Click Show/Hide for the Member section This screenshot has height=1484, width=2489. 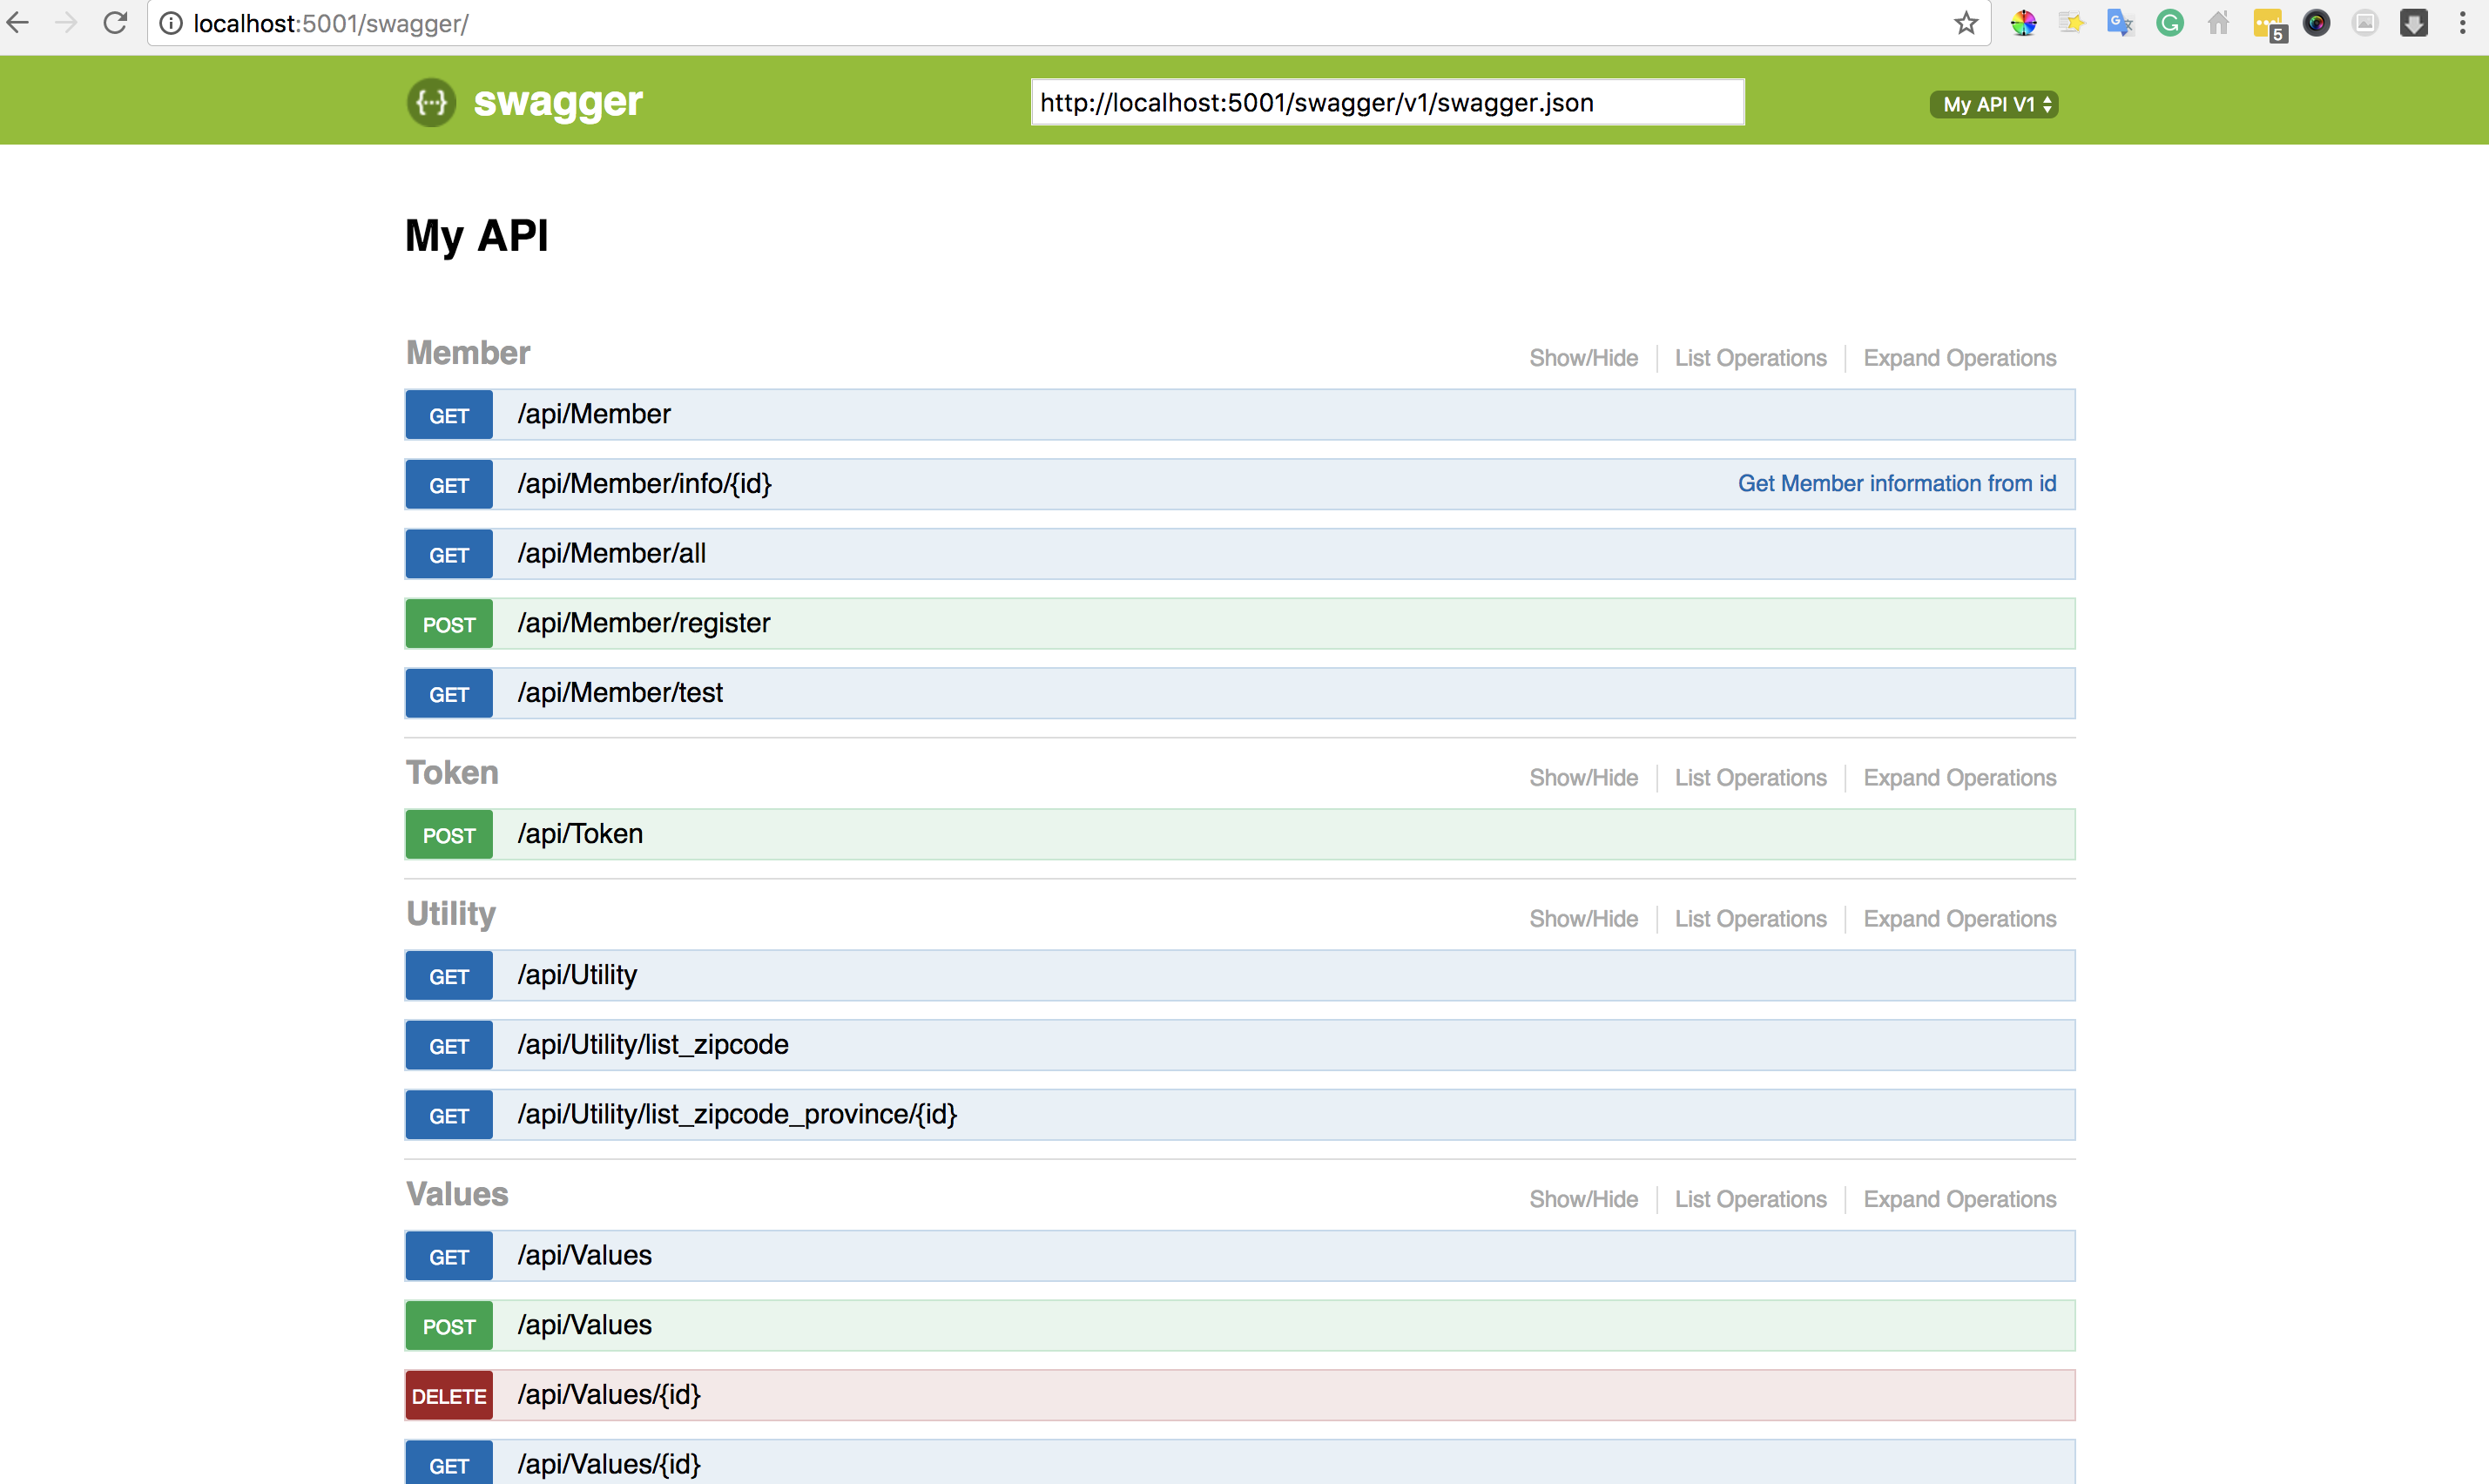1583,358
